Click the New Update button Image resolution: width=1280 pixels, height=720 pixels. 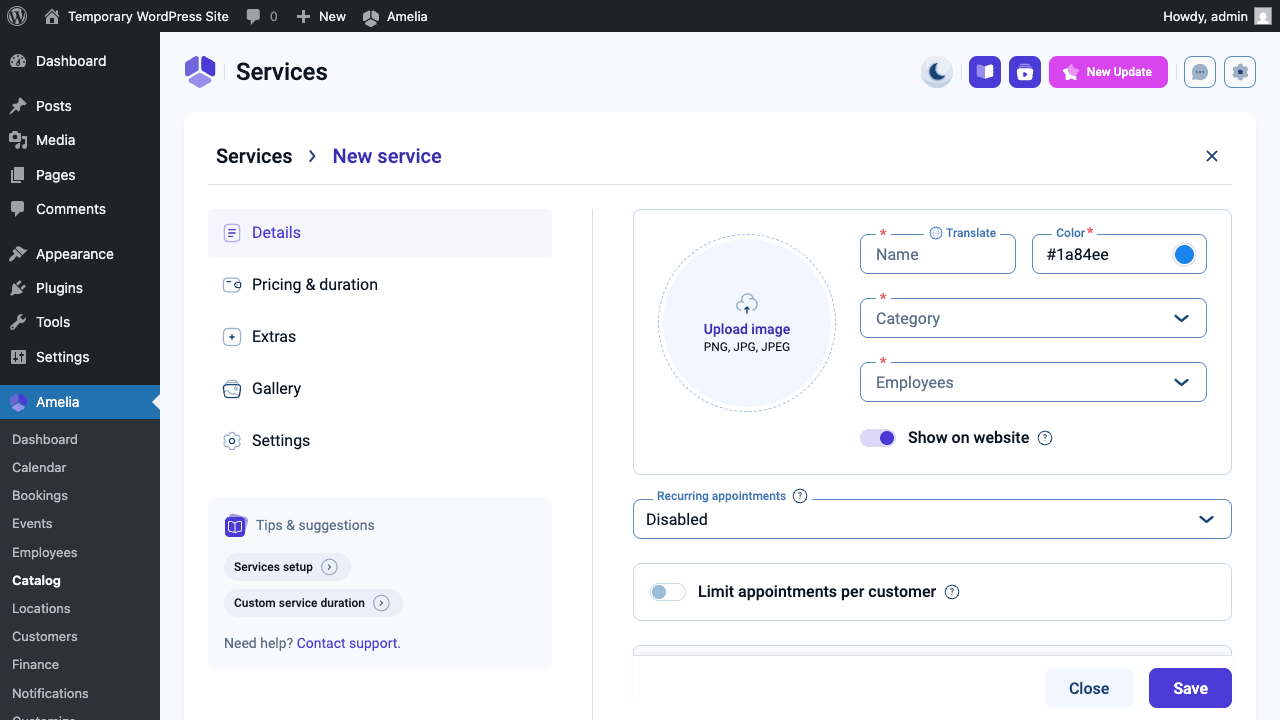coord(1108,72)
